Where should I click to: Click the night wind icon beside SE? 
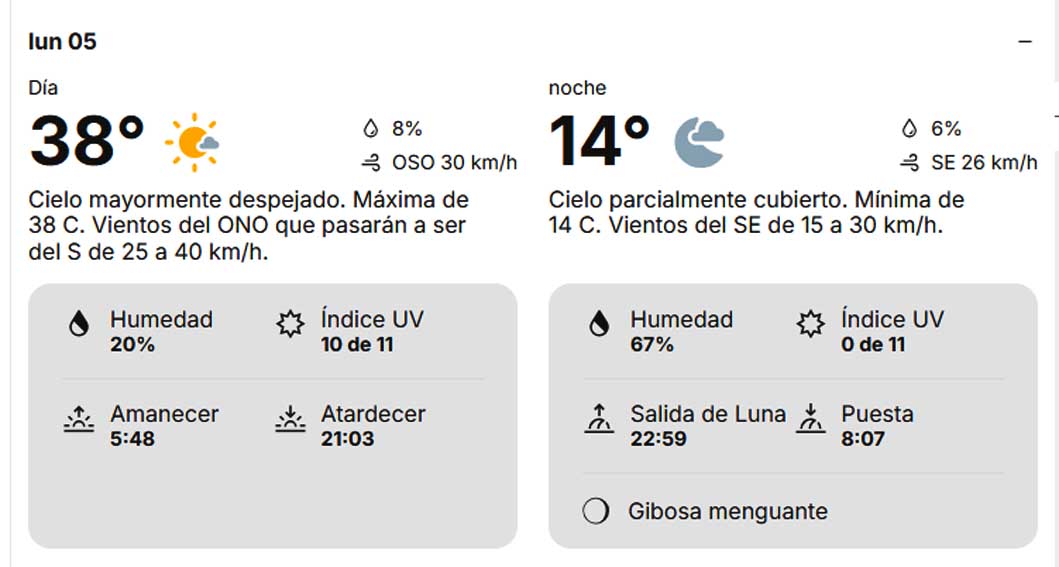[x=909, y=162]
